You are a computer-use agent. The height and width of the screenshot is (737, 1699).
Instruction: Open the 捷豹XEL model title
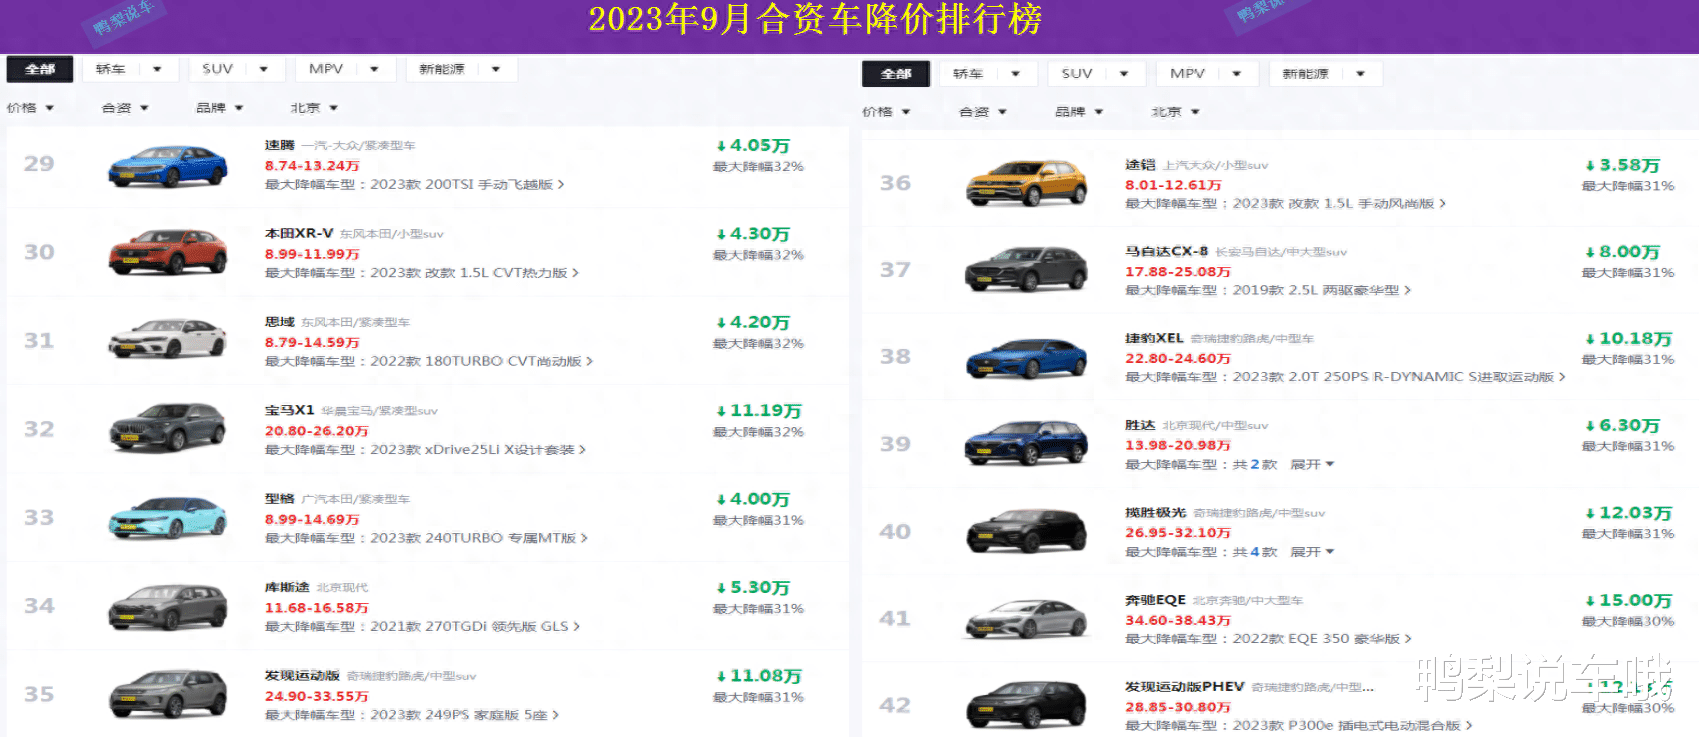click(1154, 339)
